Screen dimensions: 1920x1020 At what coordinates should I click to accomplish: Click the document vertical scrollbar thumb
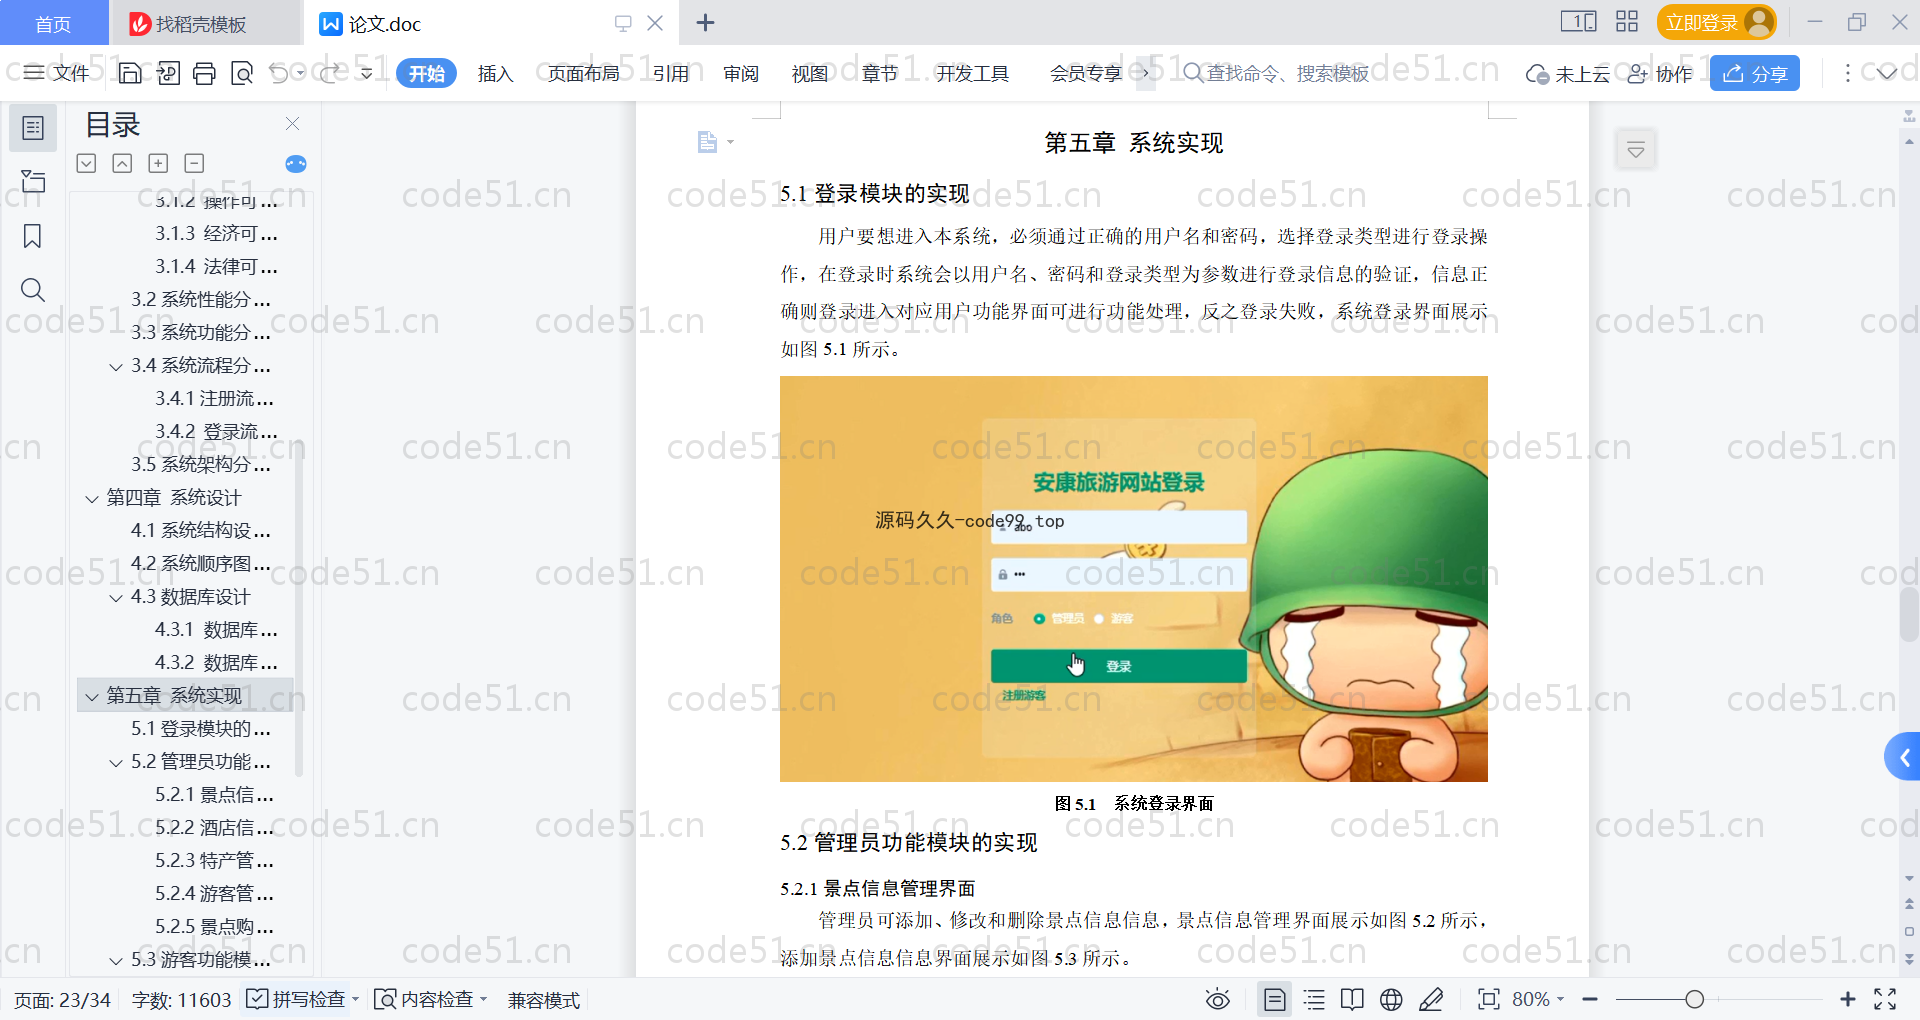(x=1909, y=615)
